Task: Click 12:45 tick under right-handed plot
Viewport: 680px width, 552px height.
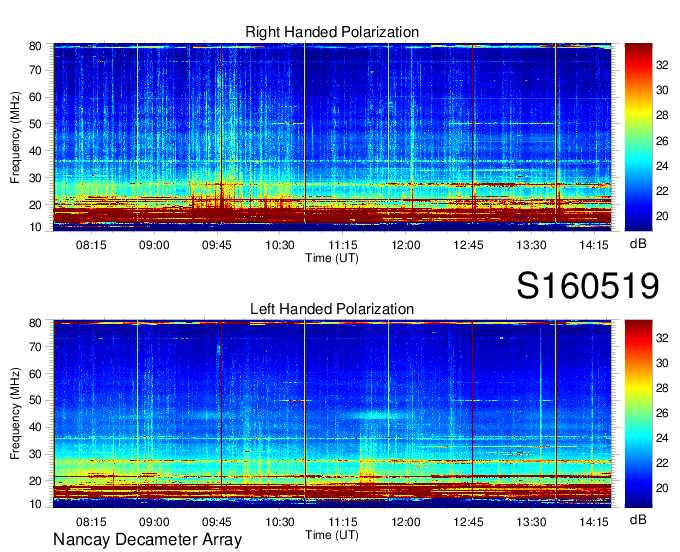Action: tap(468, 245)
